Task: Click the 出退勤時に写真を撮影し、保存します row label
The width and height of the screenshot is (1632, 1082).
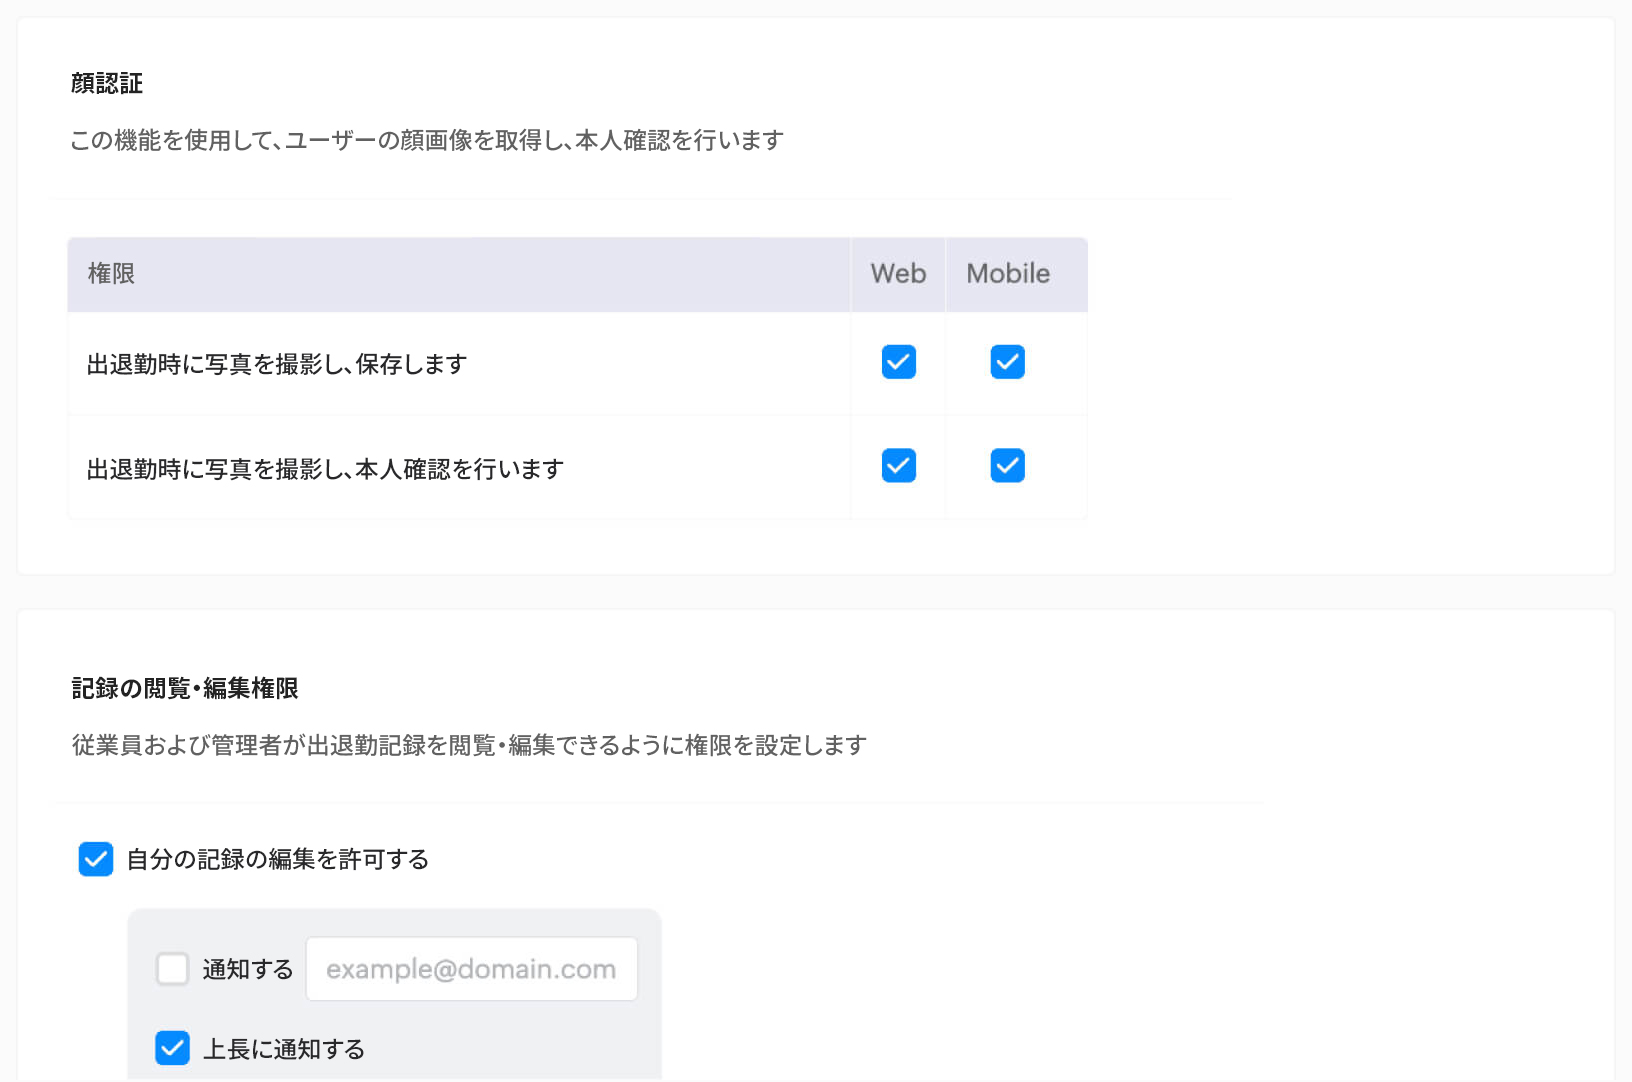Action: 275,364
